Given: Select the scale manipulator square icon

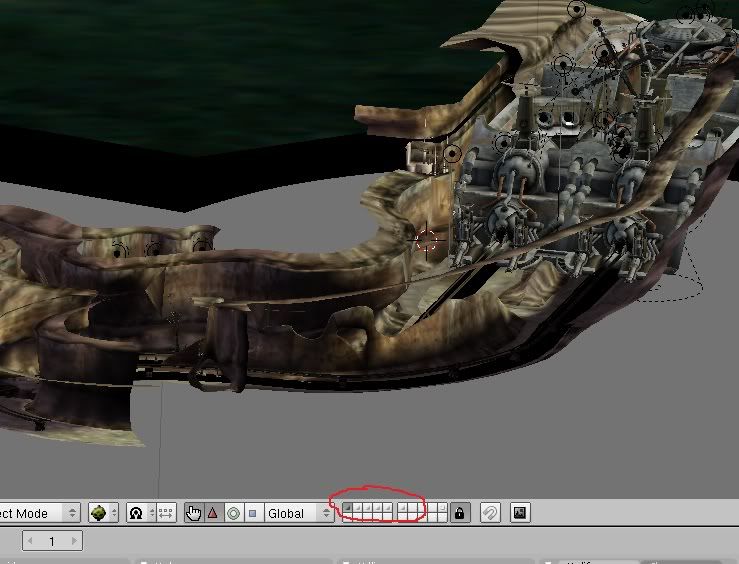Looking at the screenshot, I should click(253, 513).
